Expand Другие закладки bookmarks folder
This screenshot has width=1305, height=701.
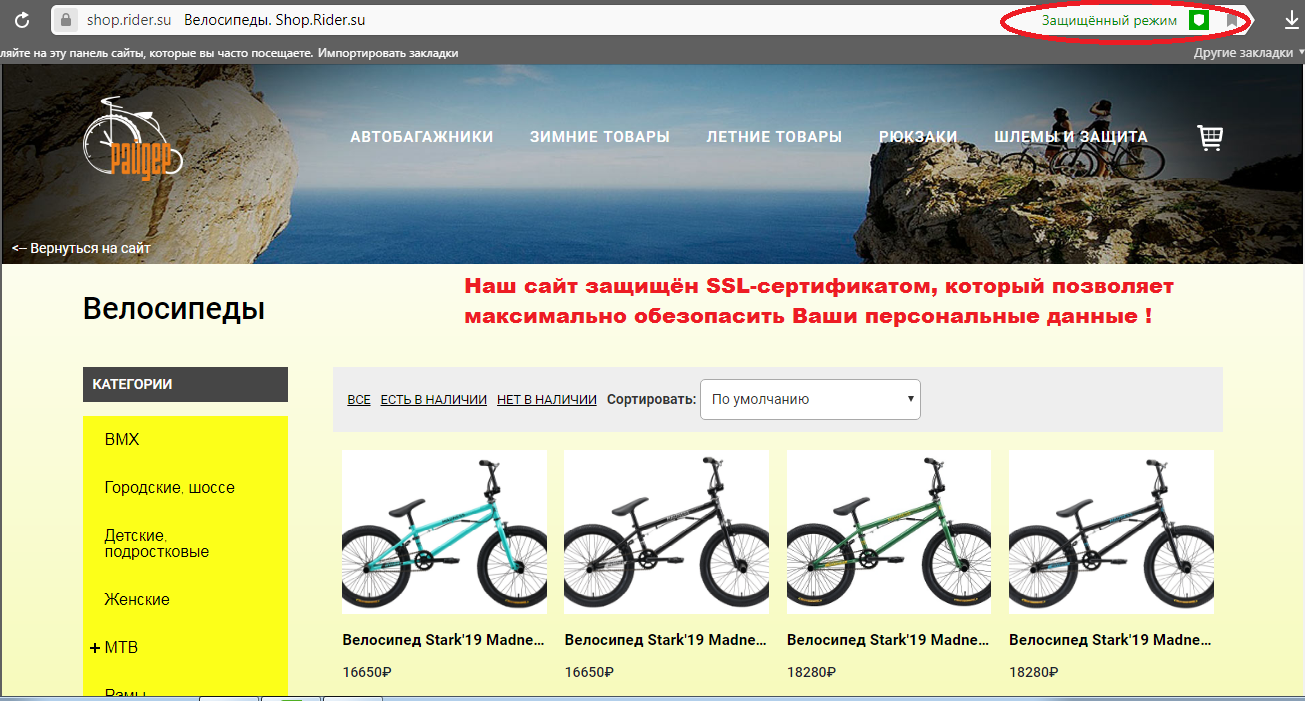pyautogui.click(x=1248, y=53)
